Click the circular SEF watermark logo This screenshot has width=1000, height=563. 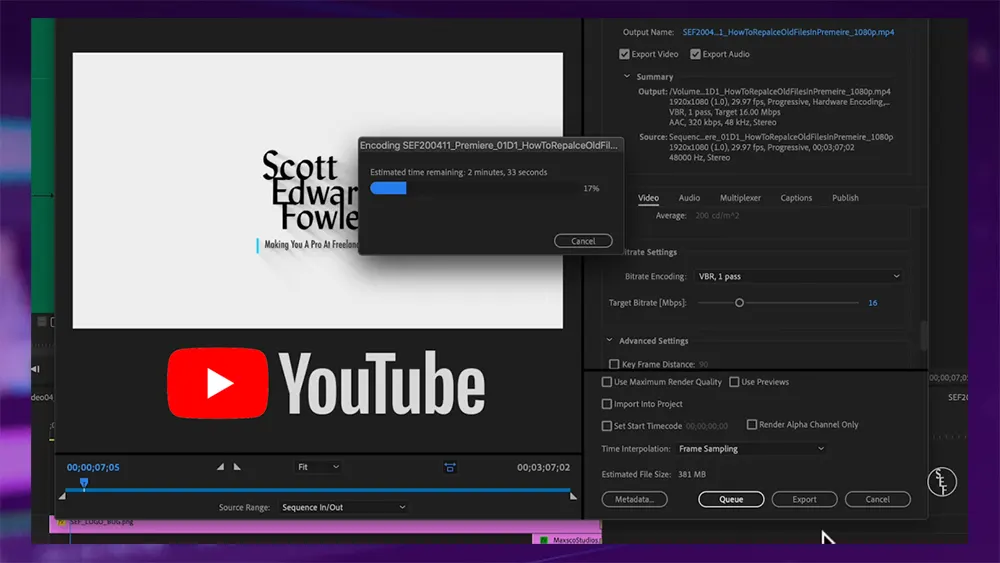pyautogui.click(x=942, y=481)
